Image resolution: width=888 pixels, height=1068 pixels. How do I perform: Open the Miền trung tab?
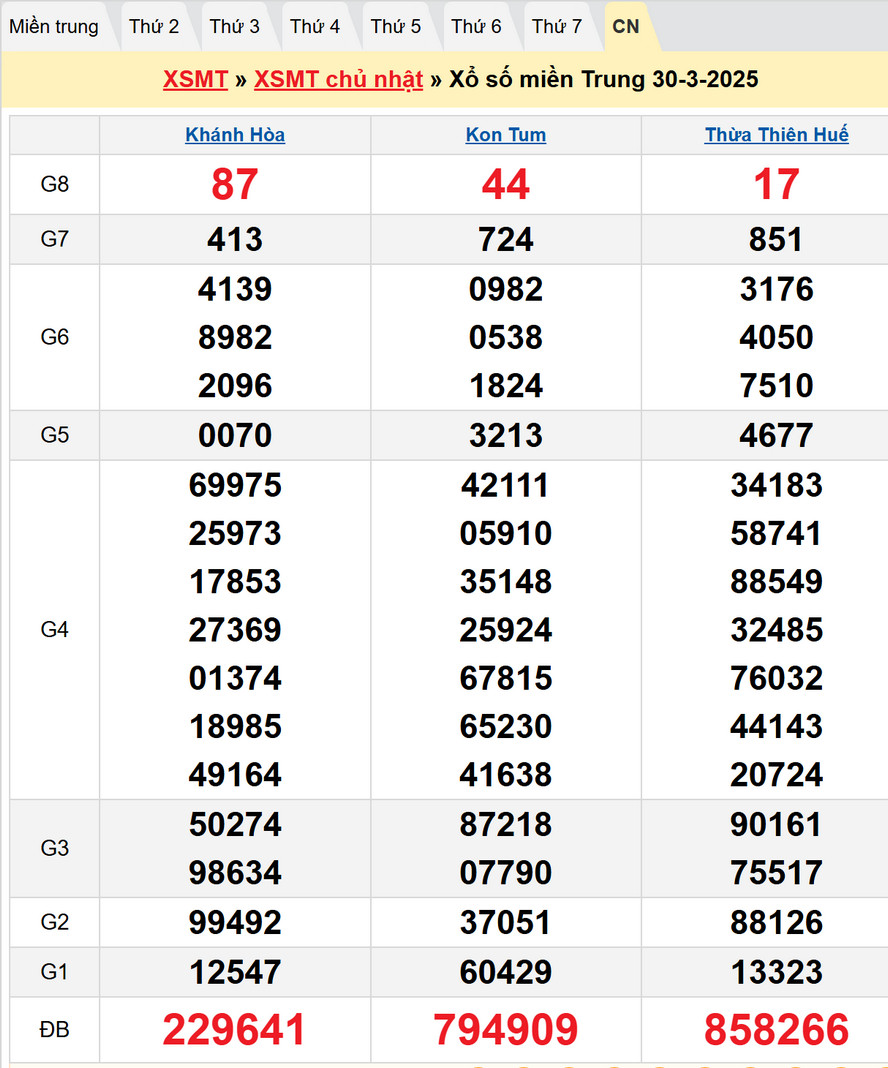point(54,27)
